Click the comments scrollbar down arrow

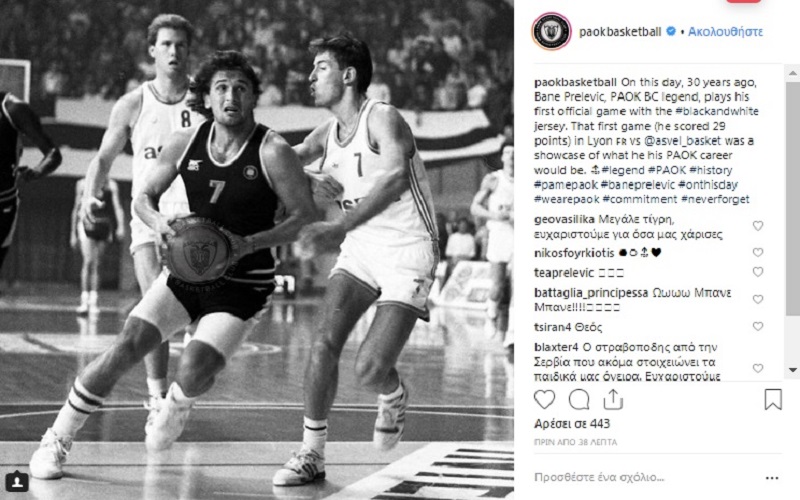tap(793, 370)
